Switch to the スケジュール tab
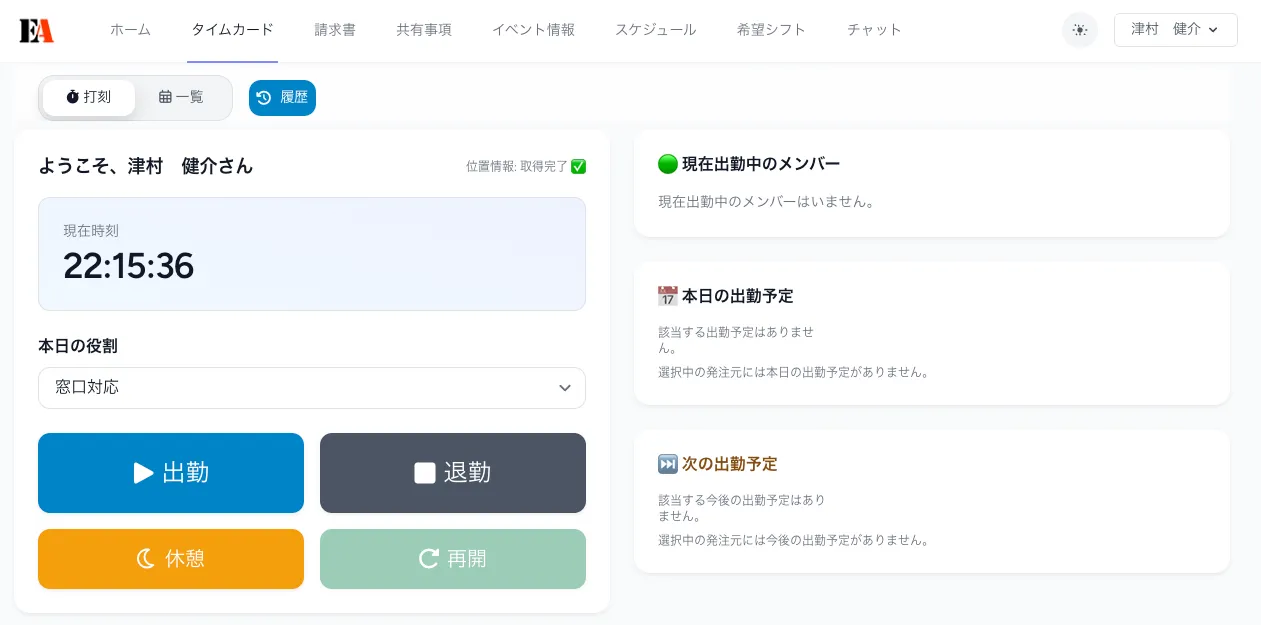This screenshot has width=1261, height=625. point(655,30)
